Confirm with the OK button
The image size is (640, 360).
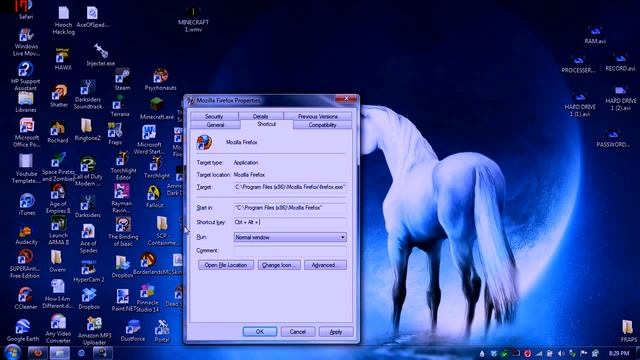coord(260,331)
